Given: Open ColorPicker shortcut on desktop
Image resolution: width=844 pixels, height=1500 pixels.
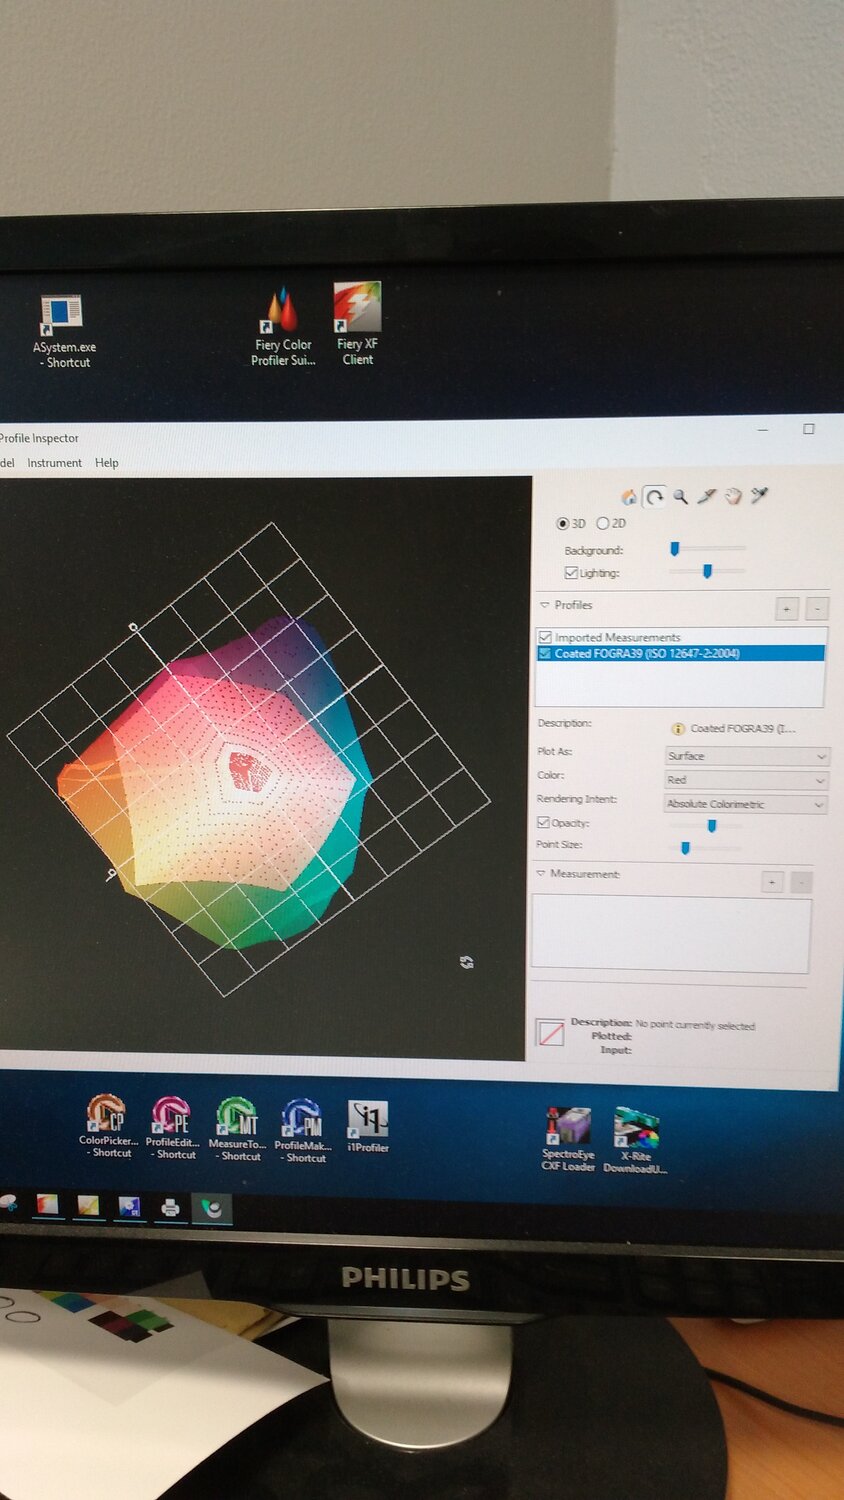Looking at the screenshot, I should click(x=107, y=1126).
